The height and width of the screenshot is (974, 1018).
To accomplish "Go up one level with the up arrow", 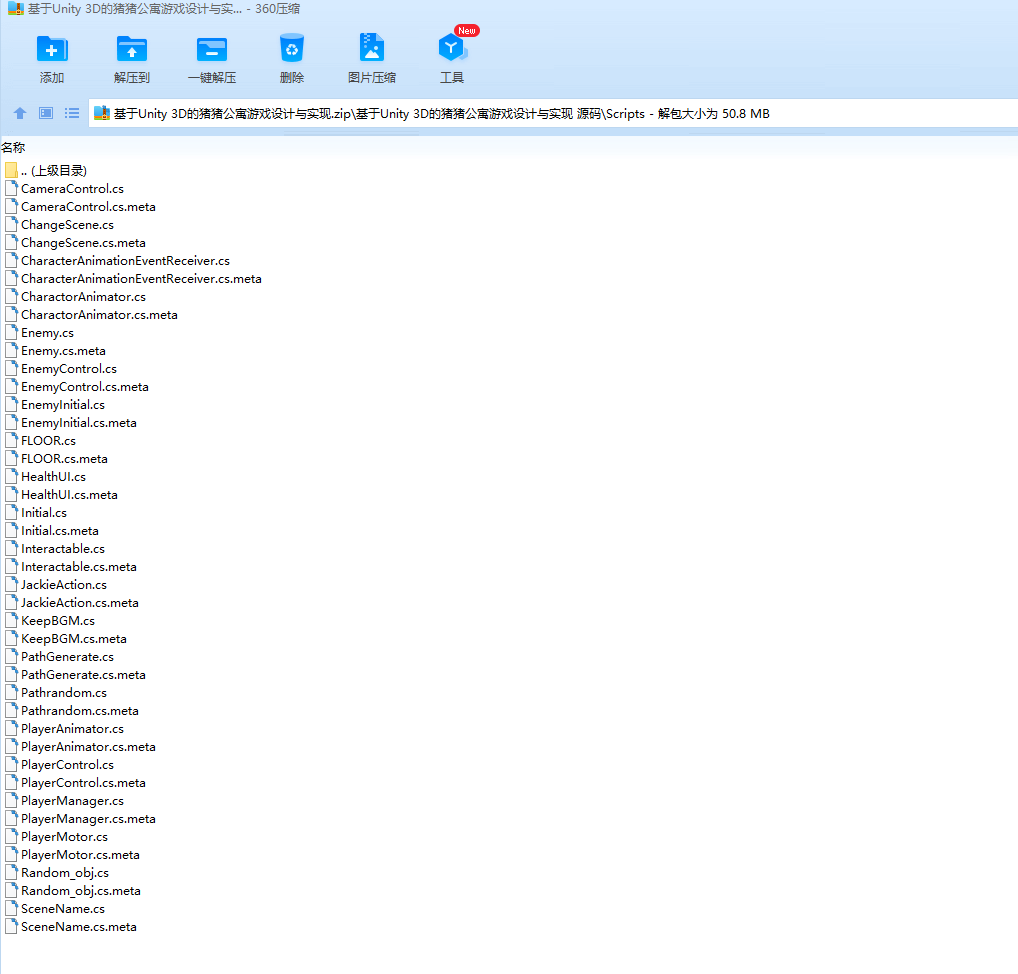I will click(19, 113).
